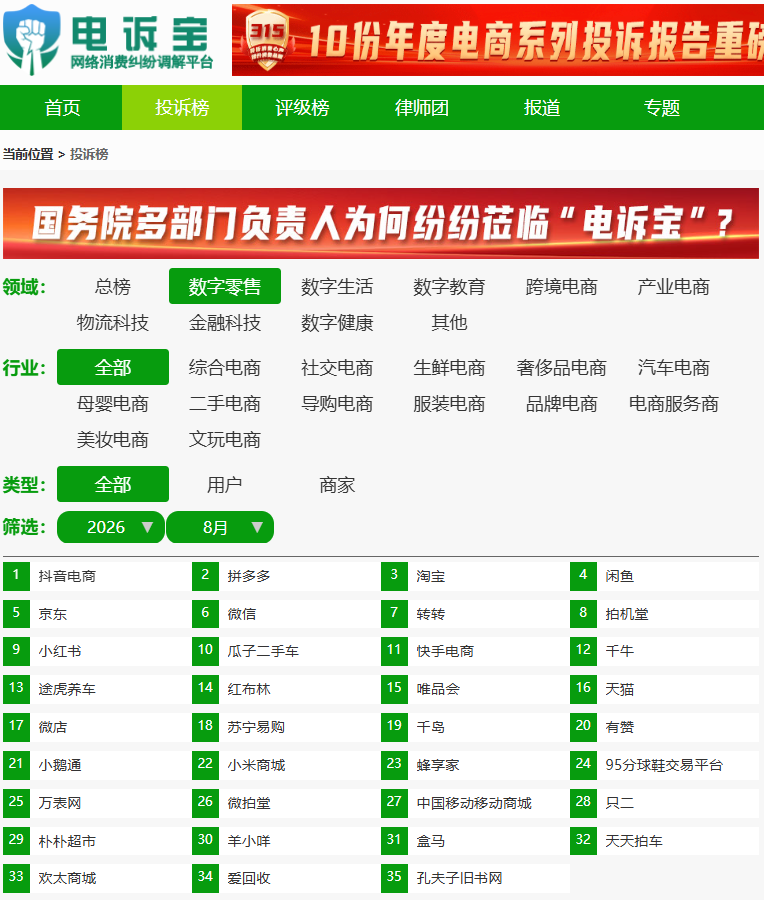Filter industry by 生鲜电商
This screenshot has height=900, width=764.
(x=449, y=367)
